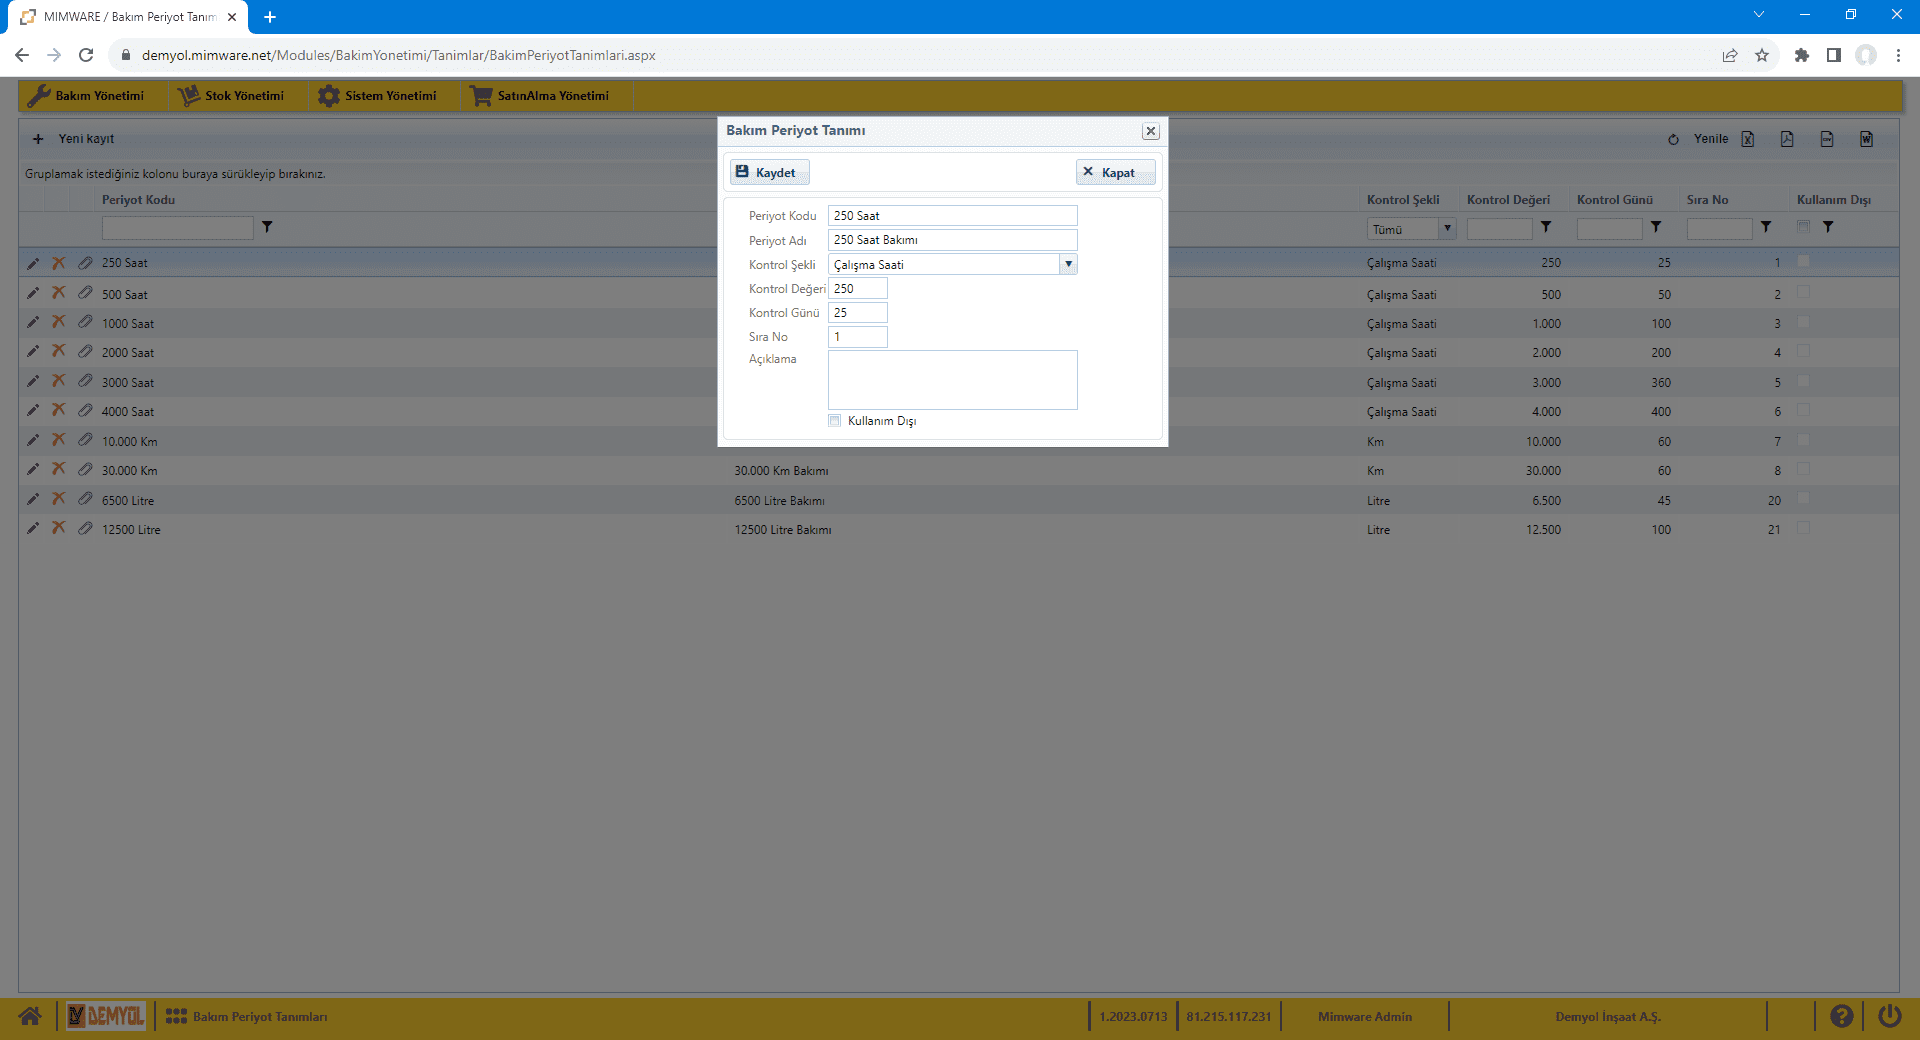Export the grid to PDF
Screen dimensions: 1920x1040
pos(1787,139)
